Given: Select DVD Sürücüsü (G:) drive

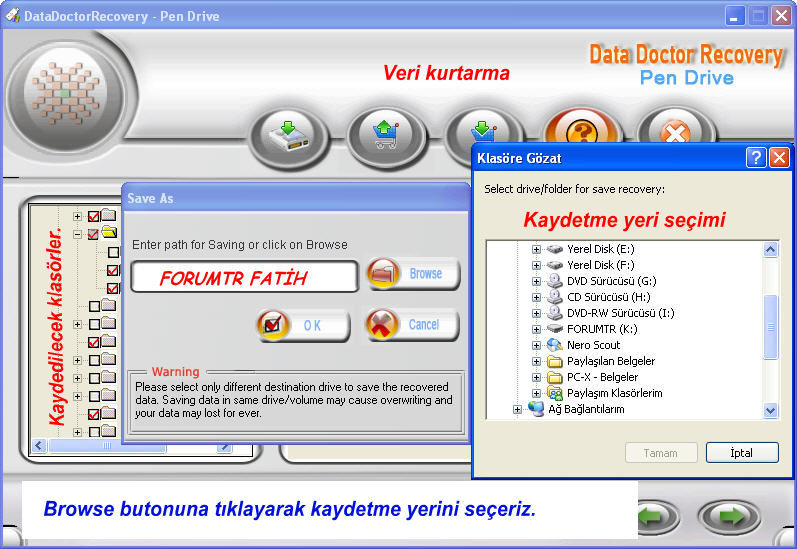Looking at the screenshot, I should [x=611, y=281].
